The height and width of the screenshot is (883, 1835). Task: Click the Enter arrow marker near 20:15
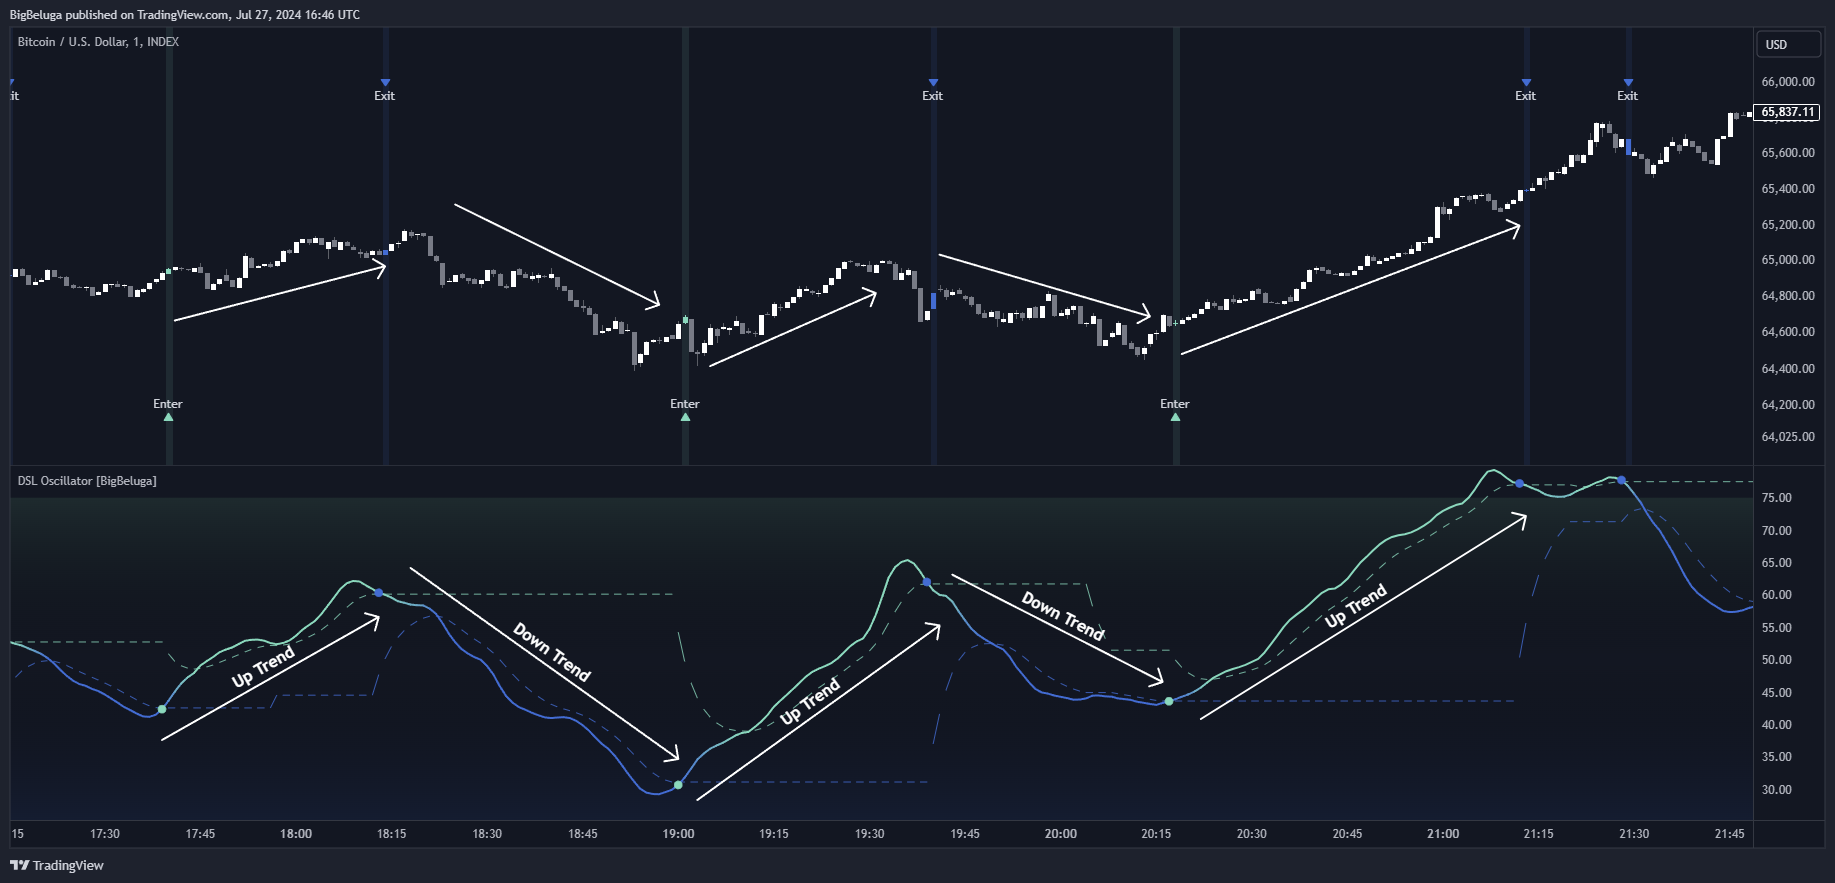[x=1175, y=416]
